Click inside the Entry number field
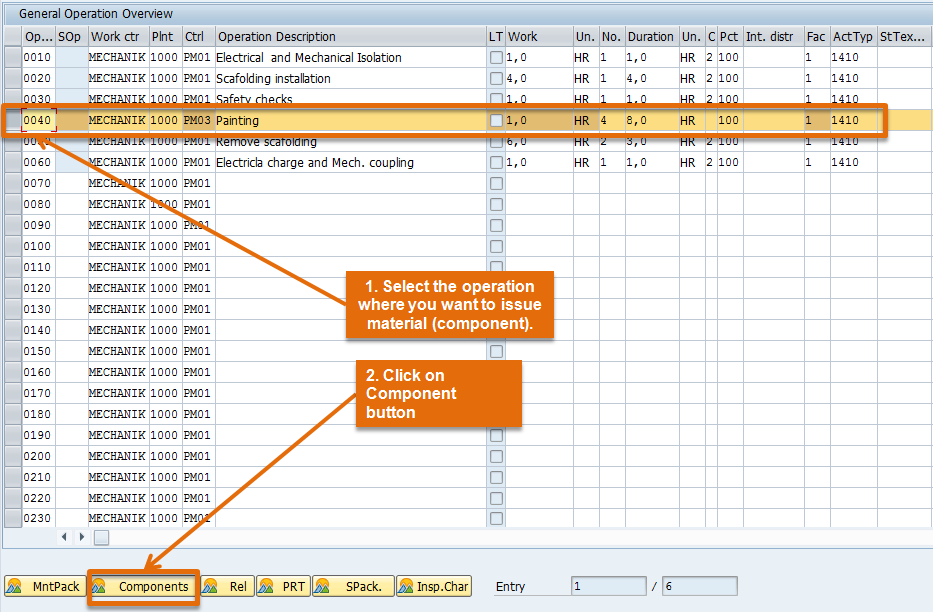Image resolution: width=933 pixels, height=612 pixels. pos(610,585)
